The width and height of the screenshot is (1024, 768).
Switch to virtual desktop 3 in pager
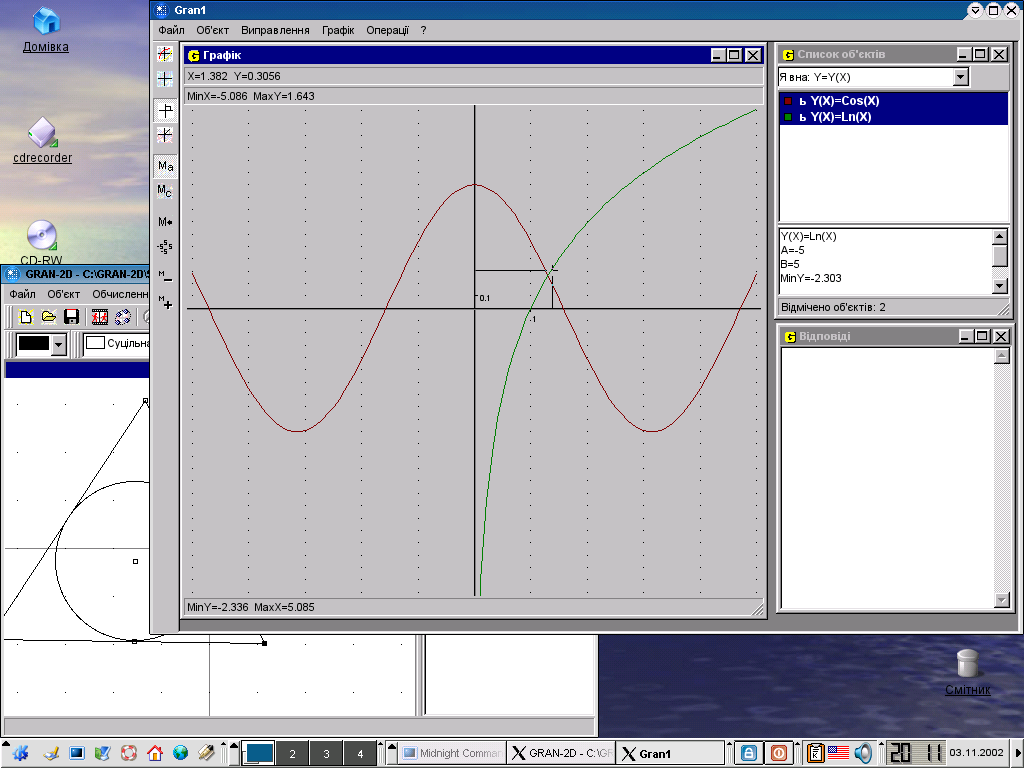(325, 754)
